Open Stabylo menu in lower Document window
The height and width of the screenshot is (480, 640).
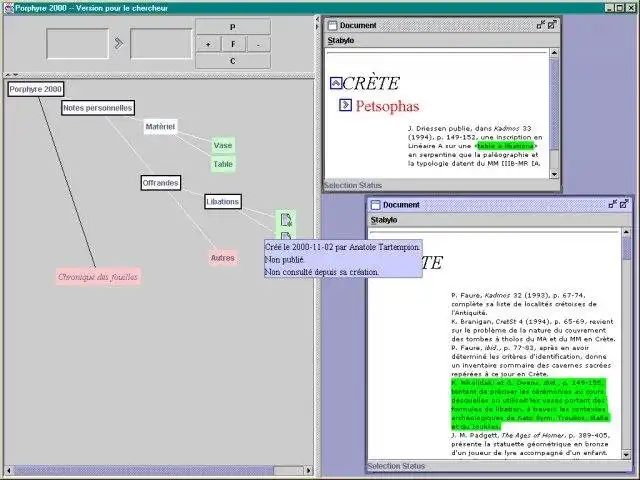[x=384, y=220]
